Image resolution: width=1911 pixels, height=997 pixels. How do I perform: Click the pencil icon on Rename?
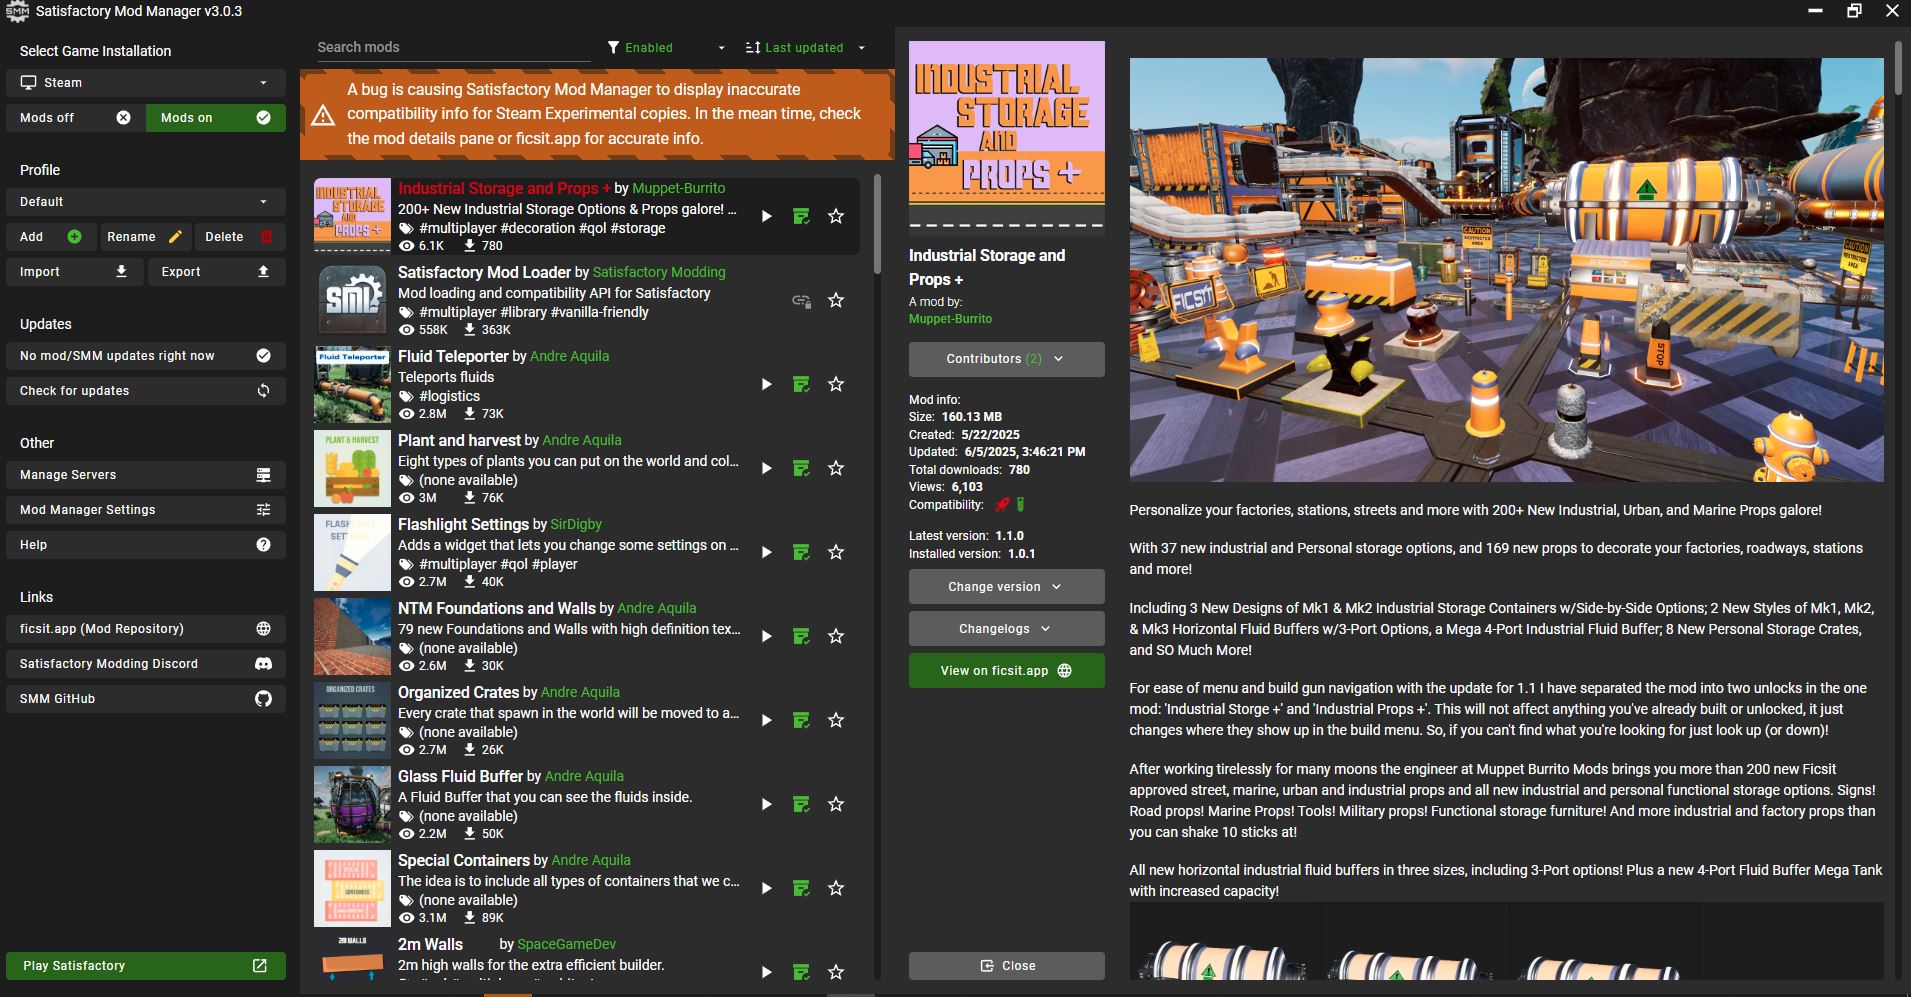pos(176,237)
